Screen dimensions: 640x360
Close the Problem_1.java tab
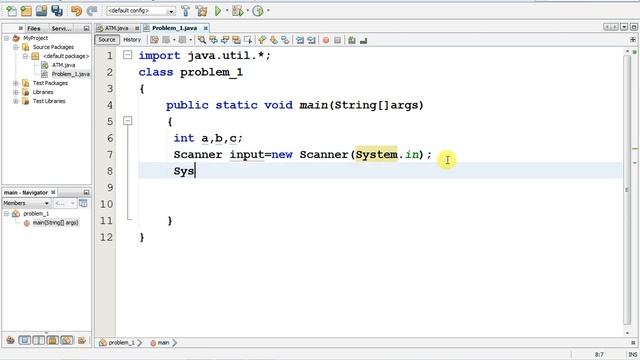(206, 28)
